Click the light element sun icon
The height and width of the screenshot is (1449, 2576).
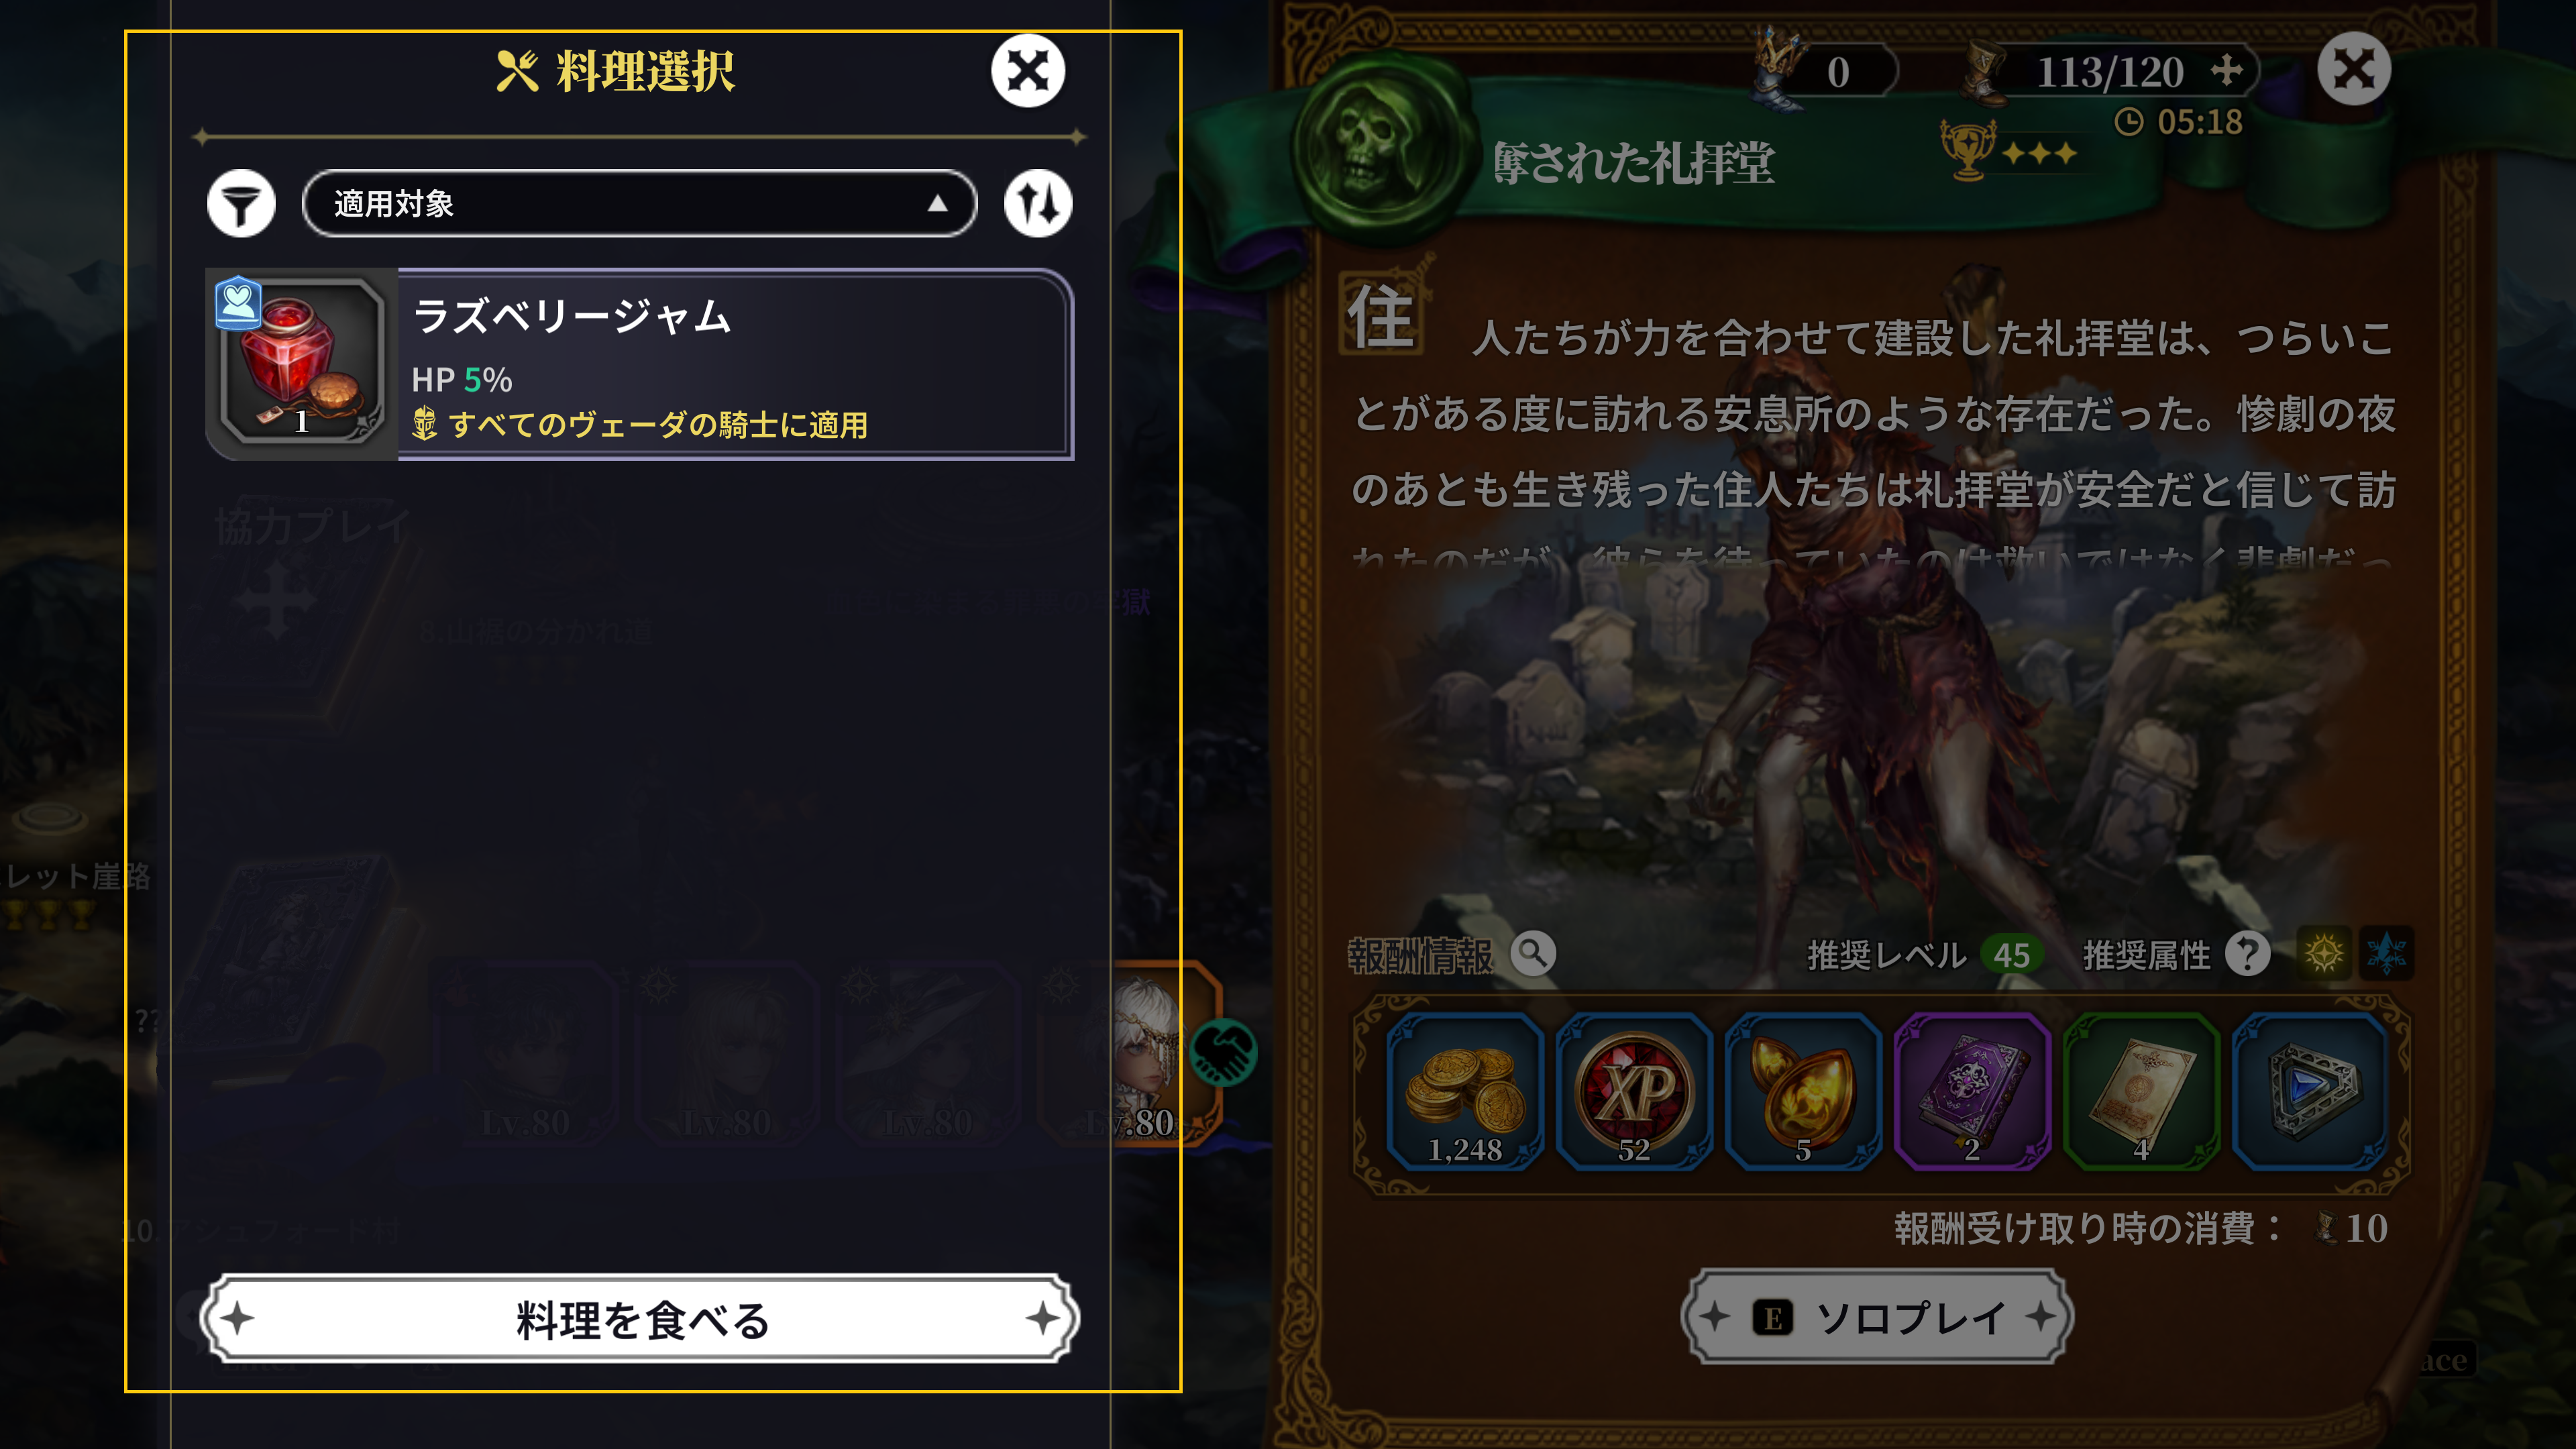[2324, 954]
